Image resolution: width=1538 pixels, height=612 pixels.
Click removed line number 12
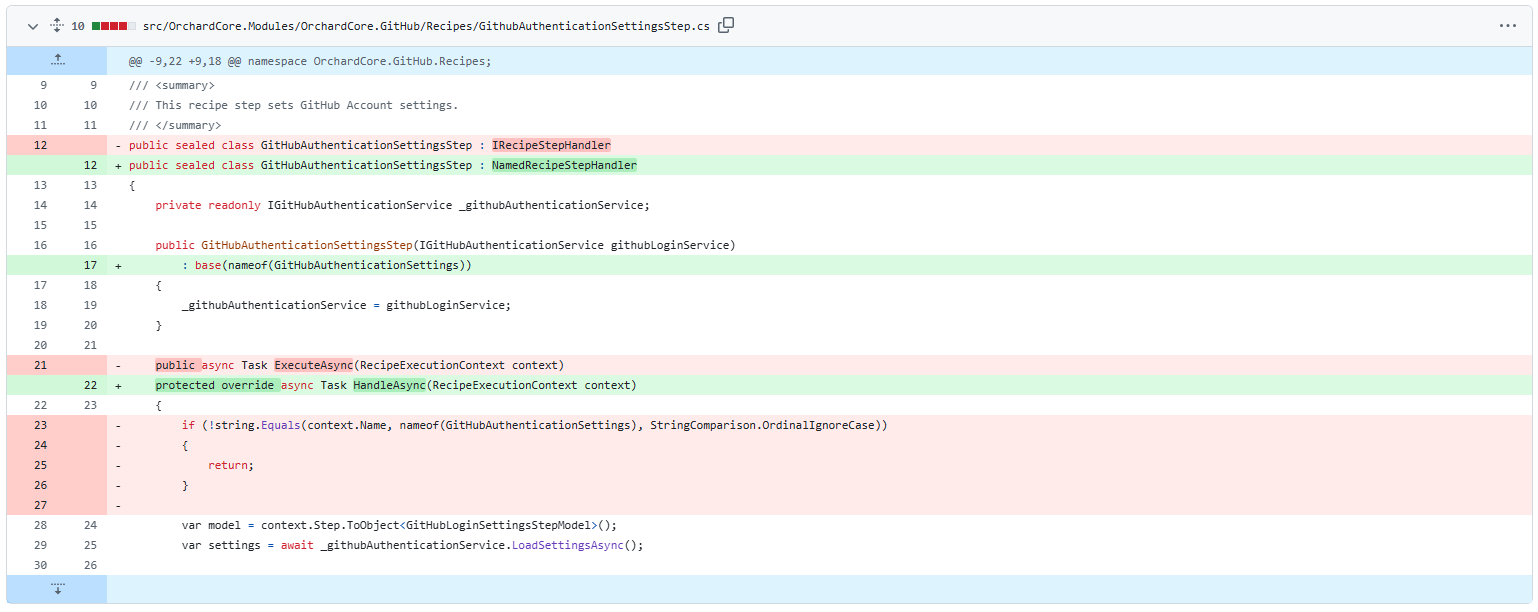[40, 145]
